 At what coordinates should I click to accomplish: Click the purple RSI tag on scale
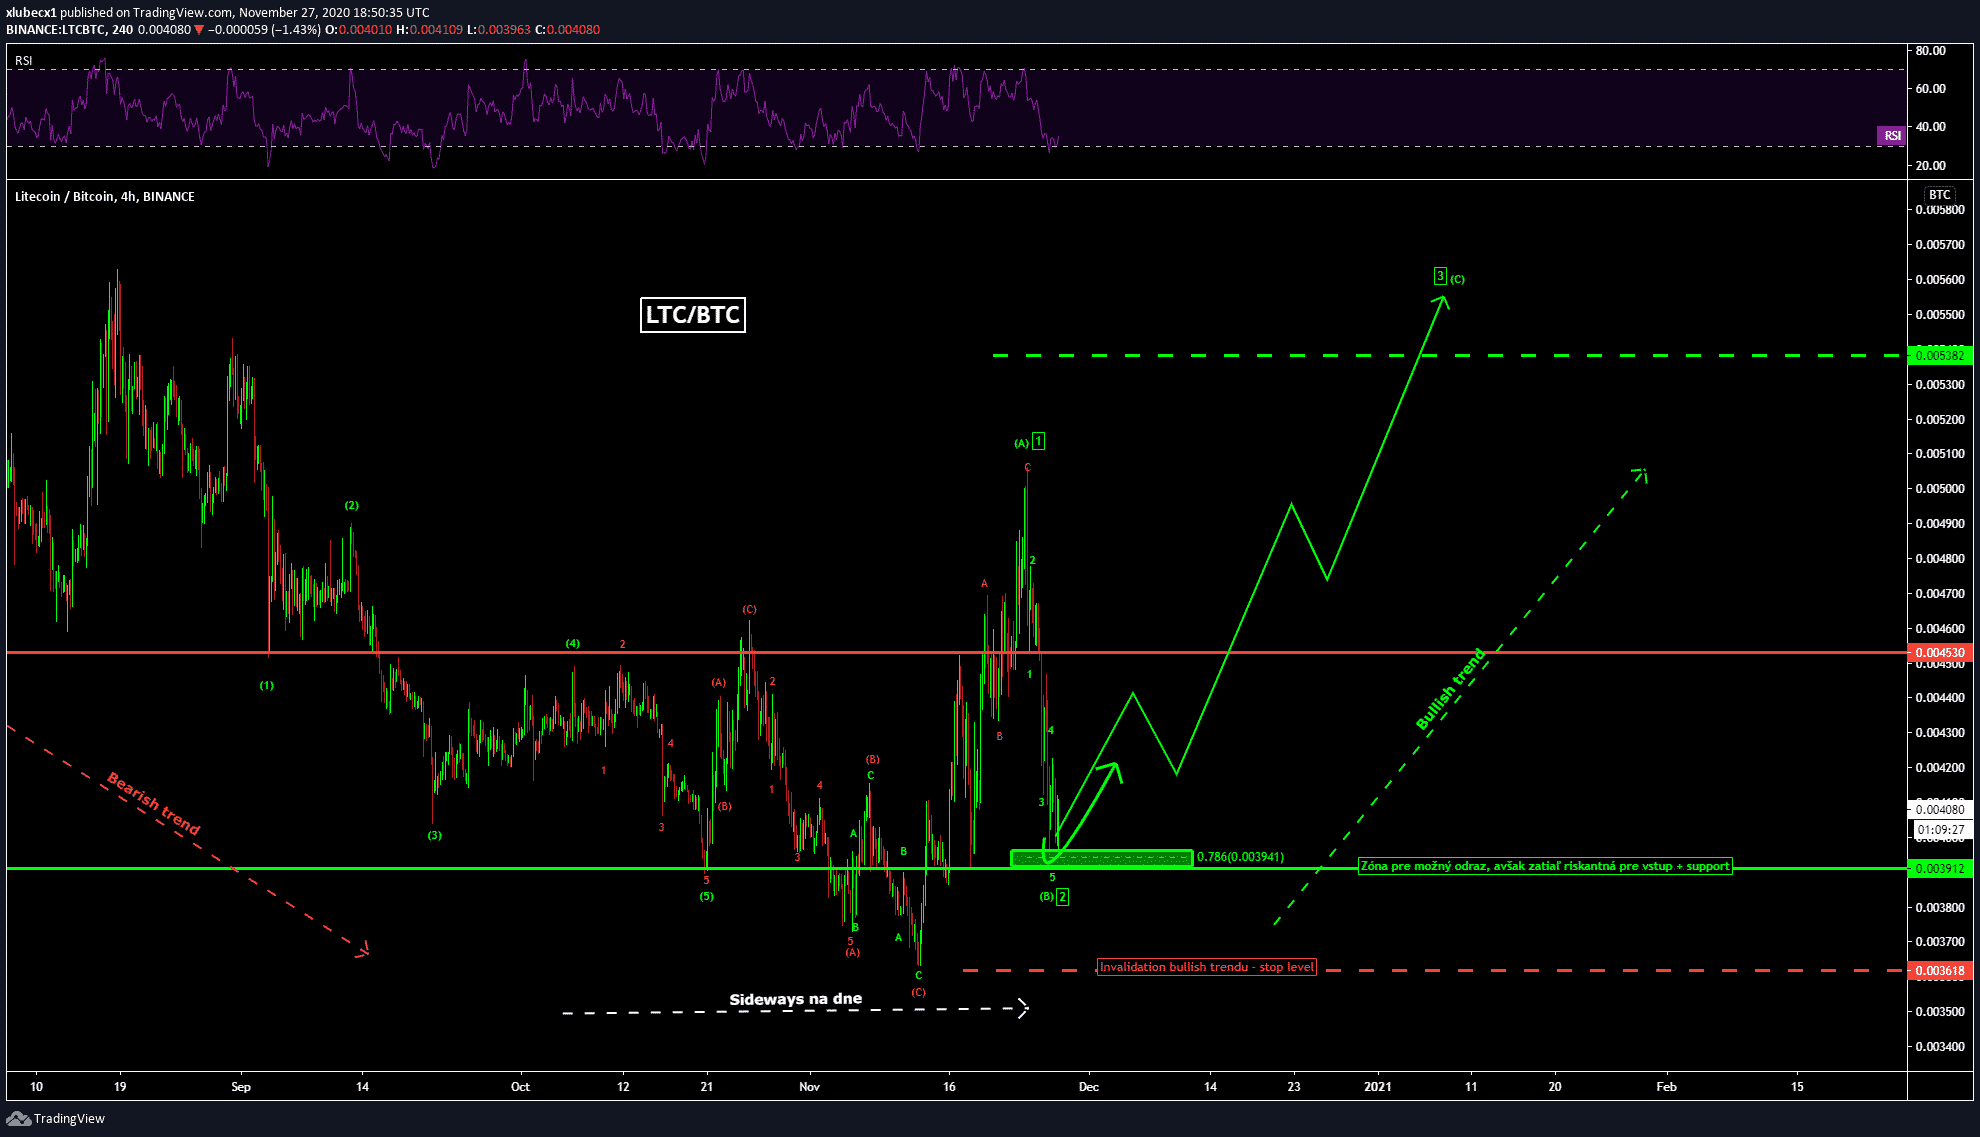click(x=1891, y=136)
